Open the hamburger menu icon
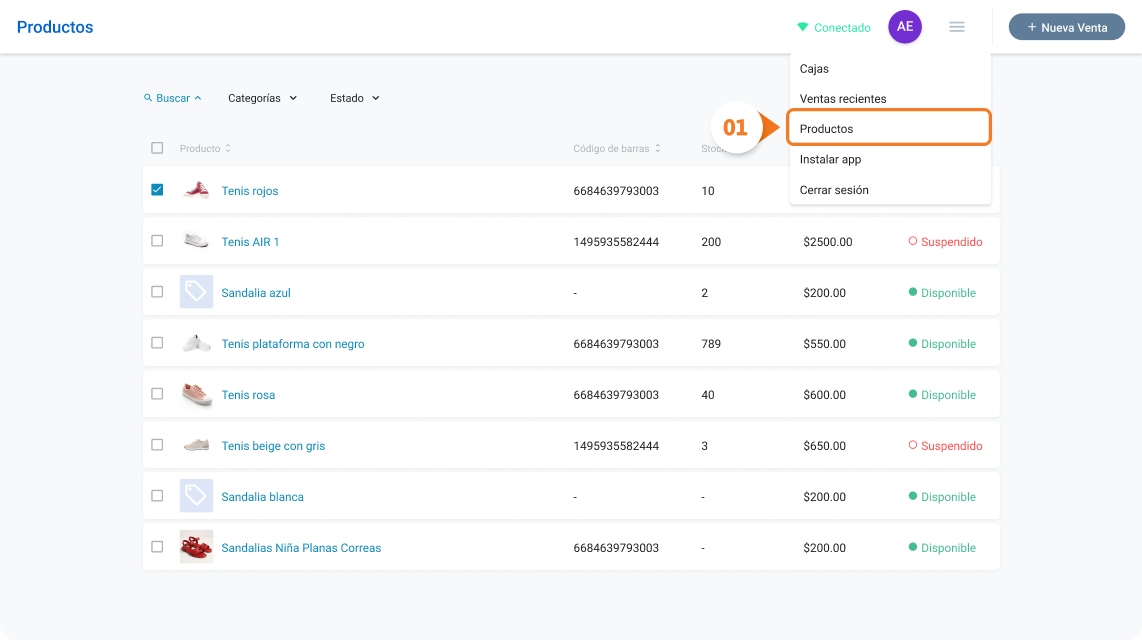The height and width of the screenshot is (640, 1142). (x=956, y=27)
